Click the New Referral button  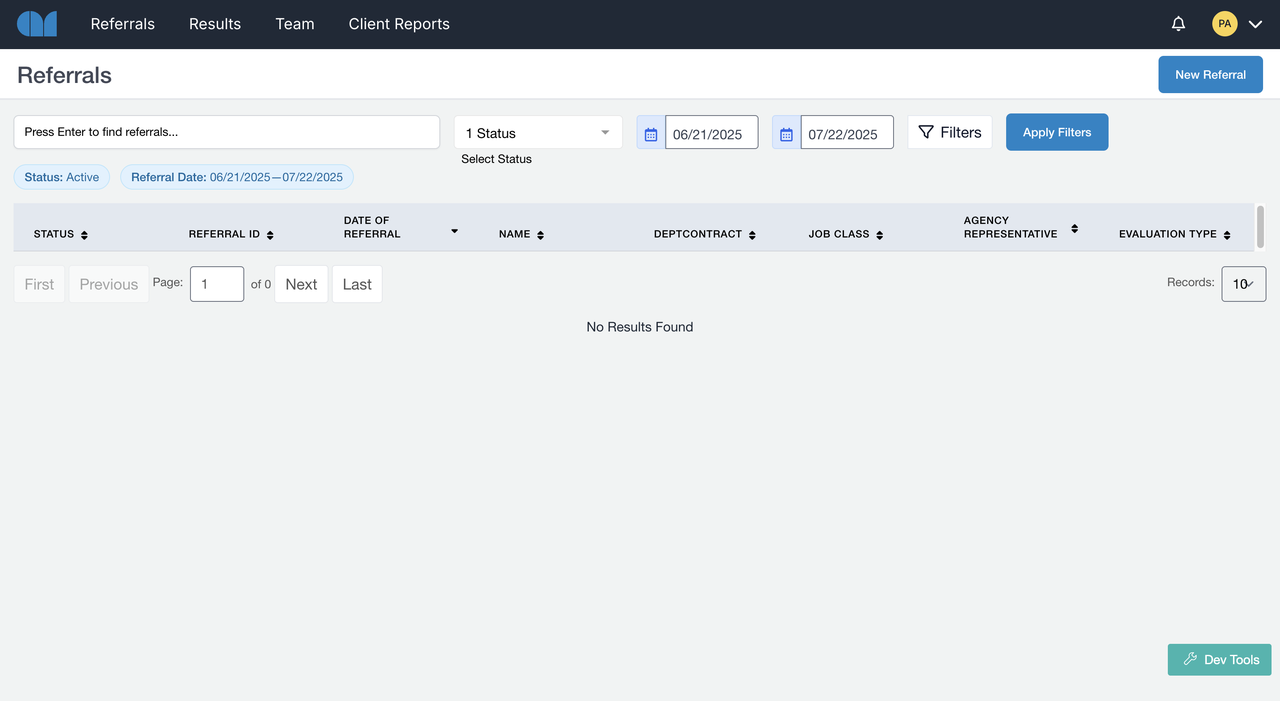pos(1210,74)
